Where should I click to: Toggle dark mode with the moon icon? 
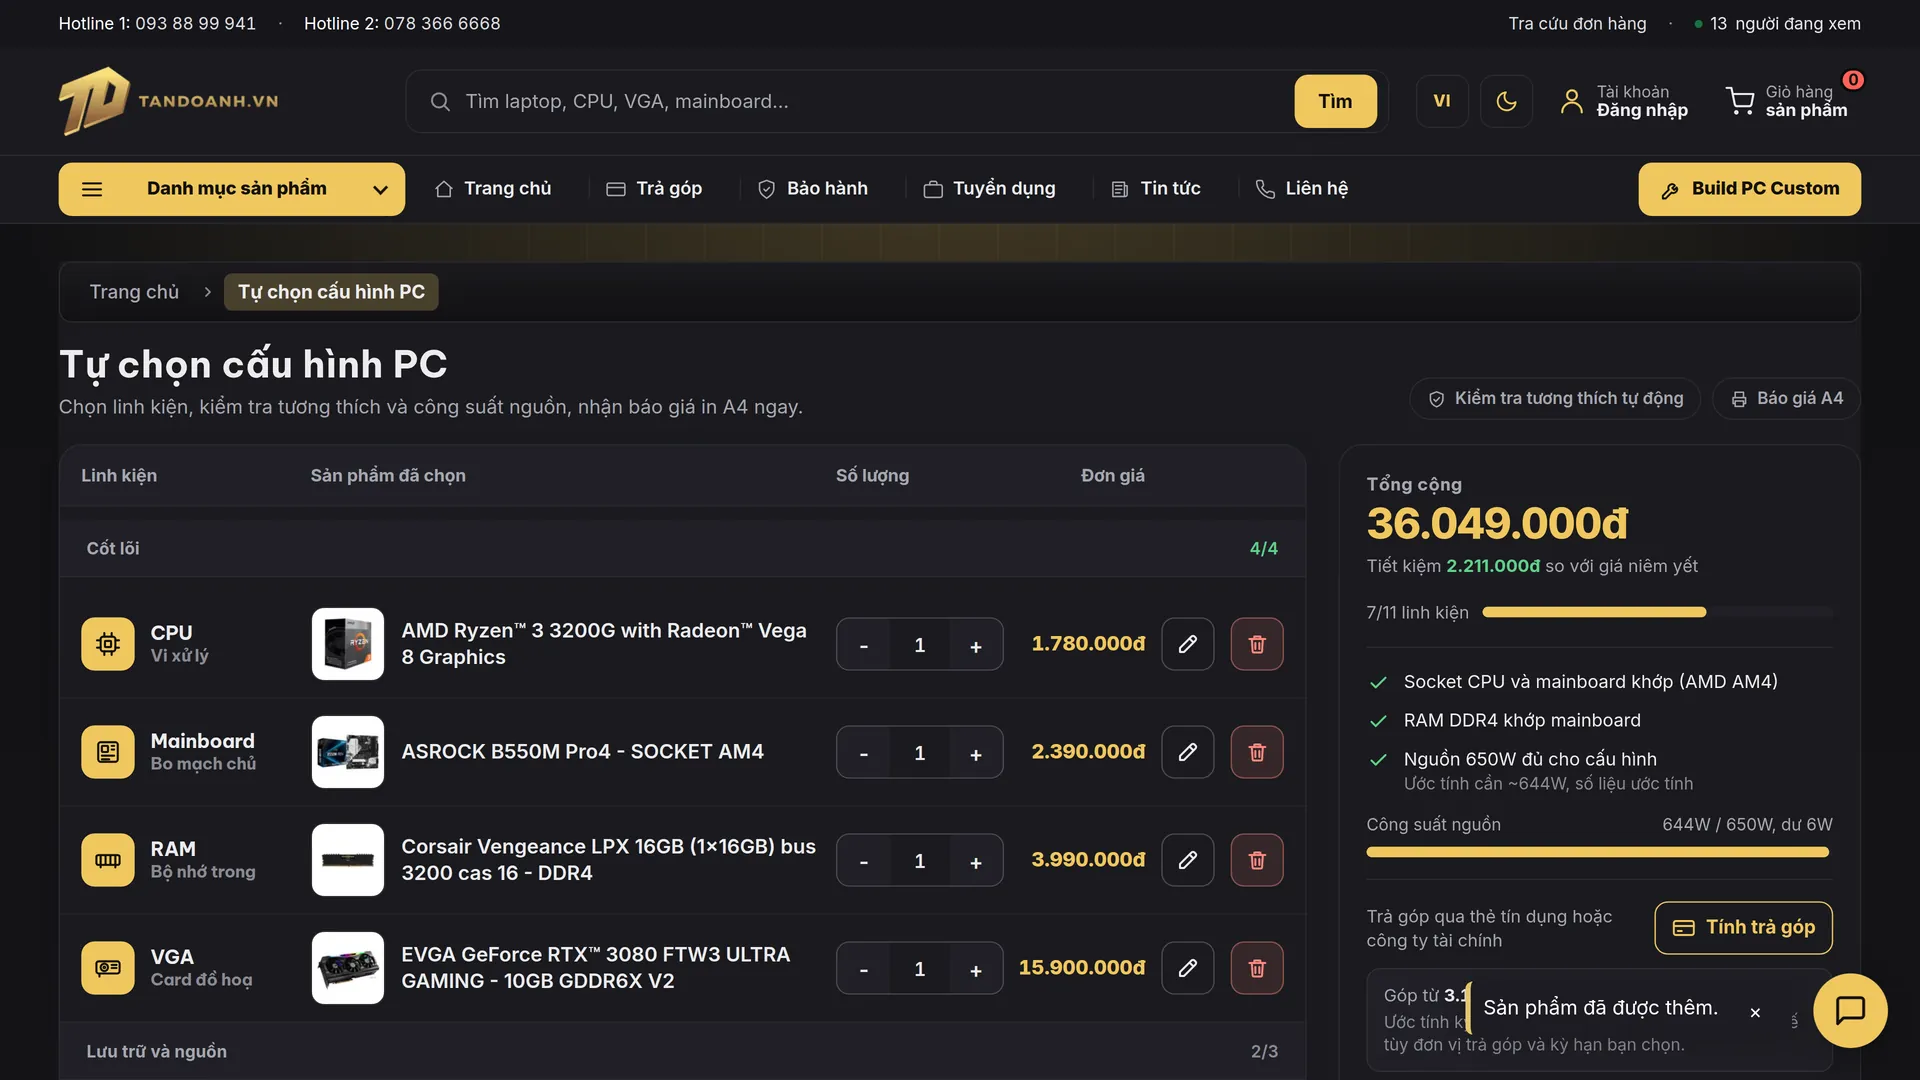[1506, 101]
